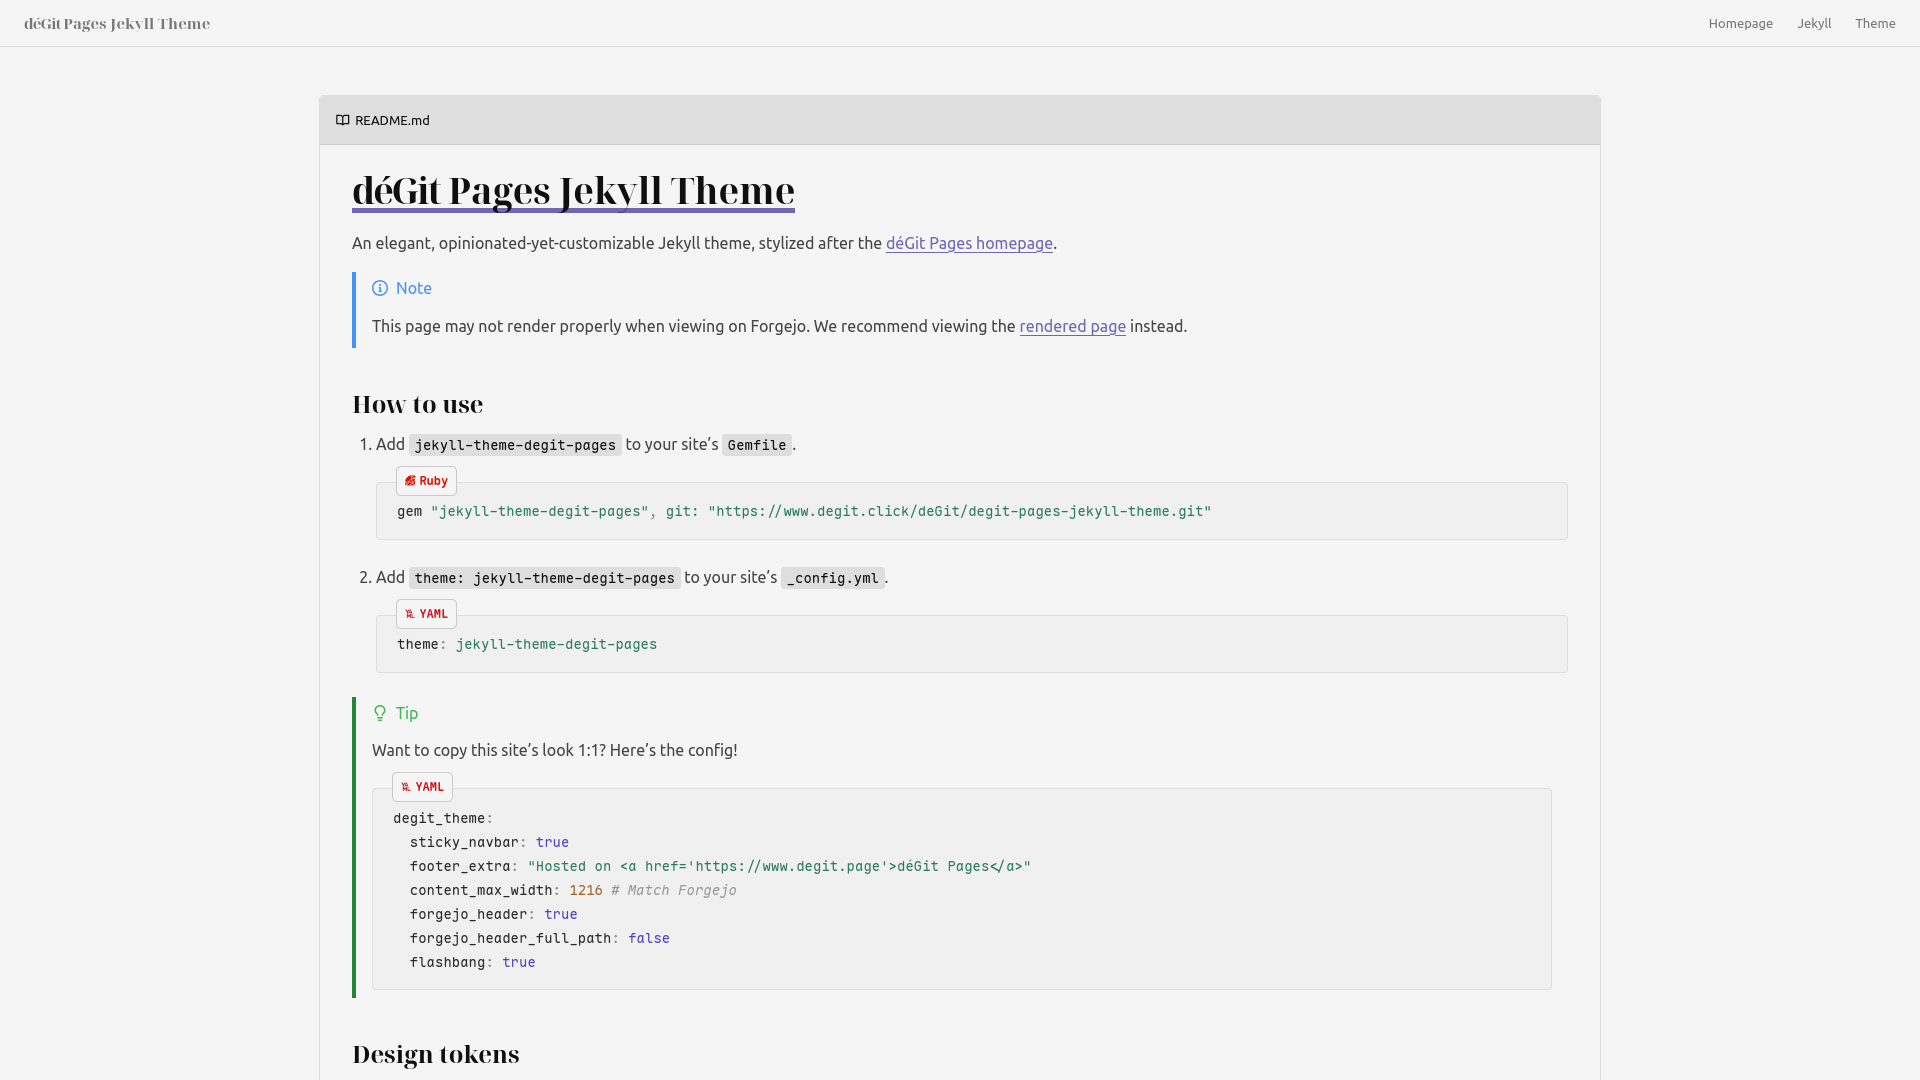1920x1080 pixels.
Task: Click the déGit Pages Jekyll Theme site title
Action: pos(117,23)
